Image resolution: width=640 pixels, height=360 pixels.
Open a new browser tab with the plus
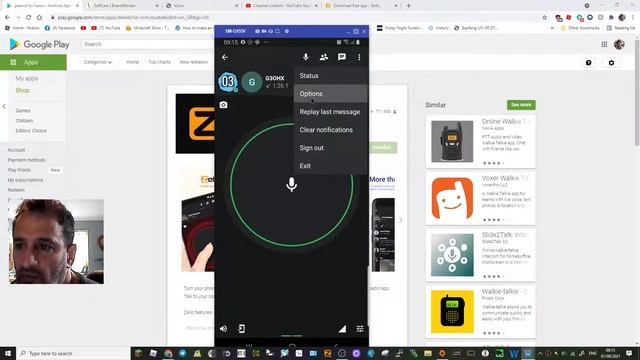coord(408,6)
